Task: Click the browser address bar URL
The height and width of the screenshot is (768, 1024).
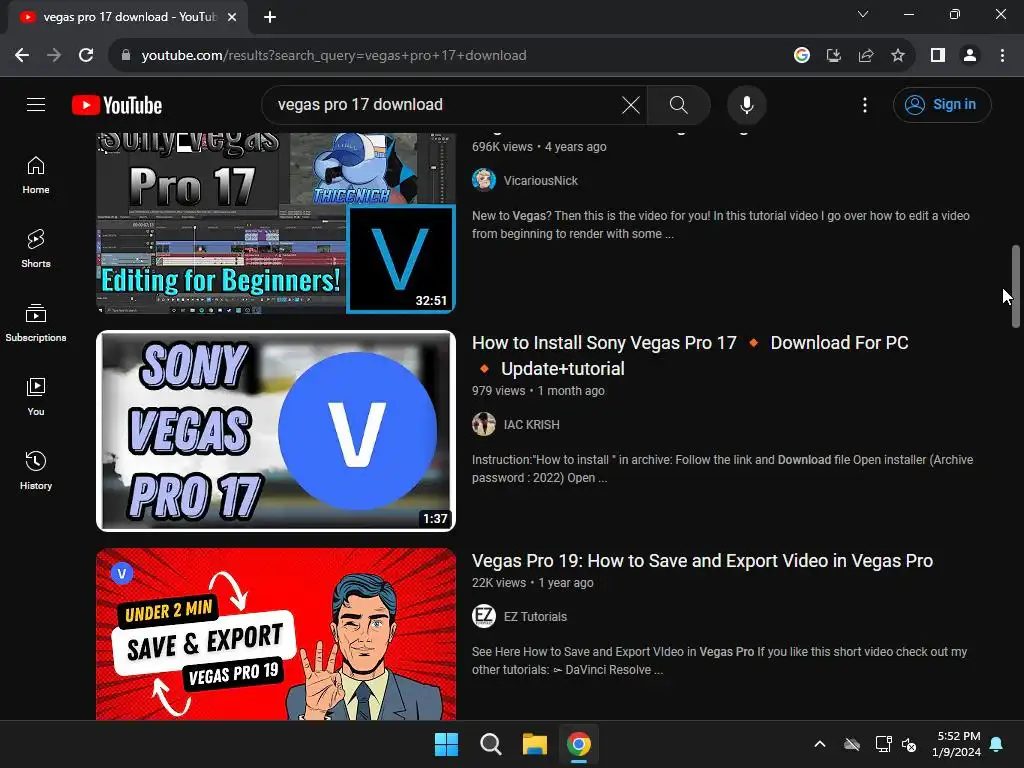Action: [x=334, y=55]
